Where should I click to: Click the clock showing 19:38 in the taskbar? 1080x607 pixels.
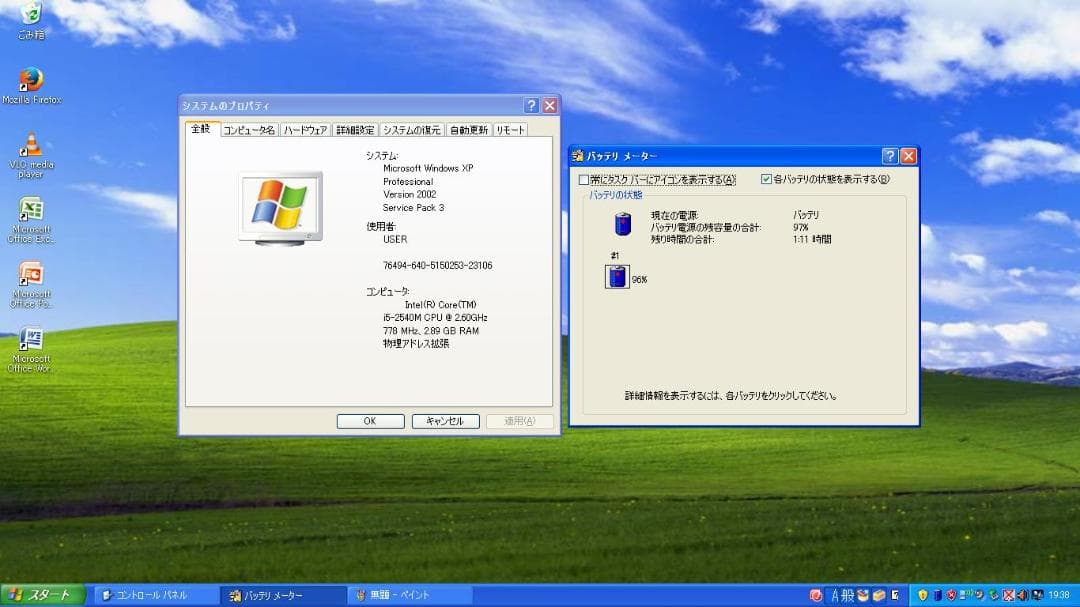click(x=1058, y=595)
